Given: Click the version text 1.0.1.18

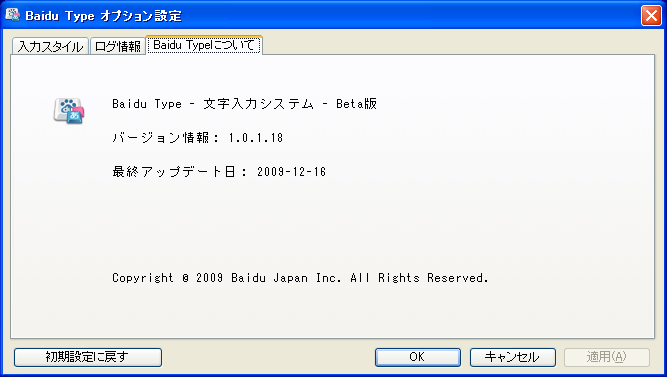Looking at the screenshot, I should click(256, 138).
